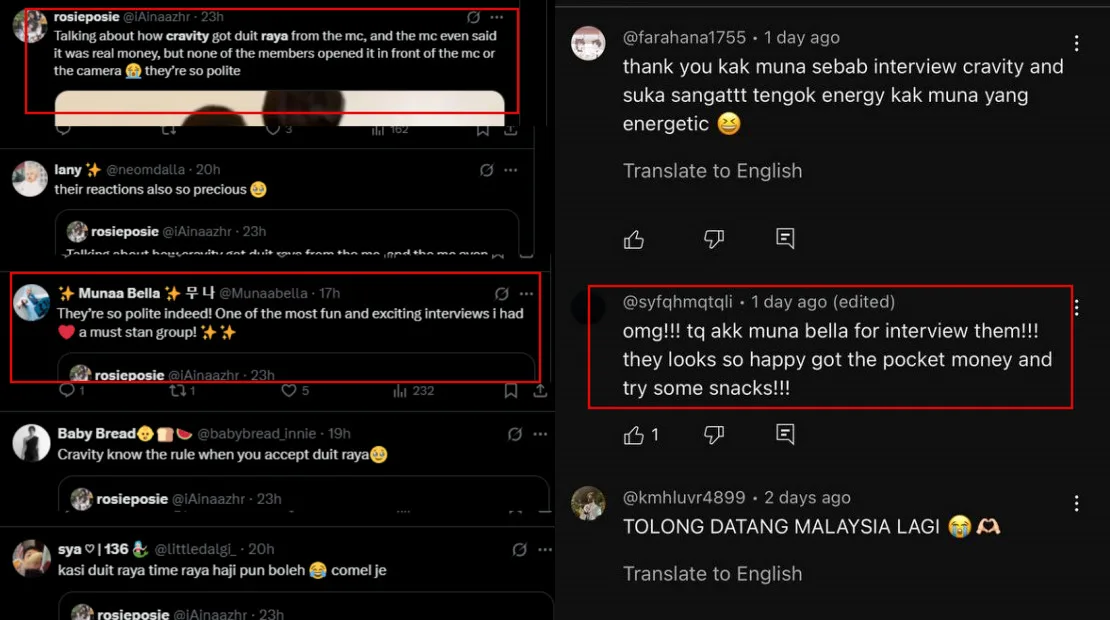Open three-dot menu for @farahana1755 comment

click(x=1076, y=43)
